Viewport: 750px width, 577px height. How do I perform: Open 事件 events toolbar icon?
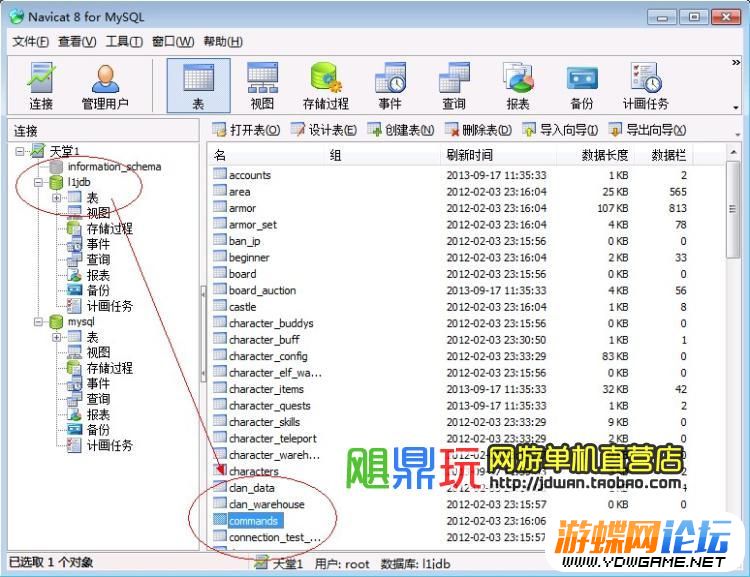[390, 86]
